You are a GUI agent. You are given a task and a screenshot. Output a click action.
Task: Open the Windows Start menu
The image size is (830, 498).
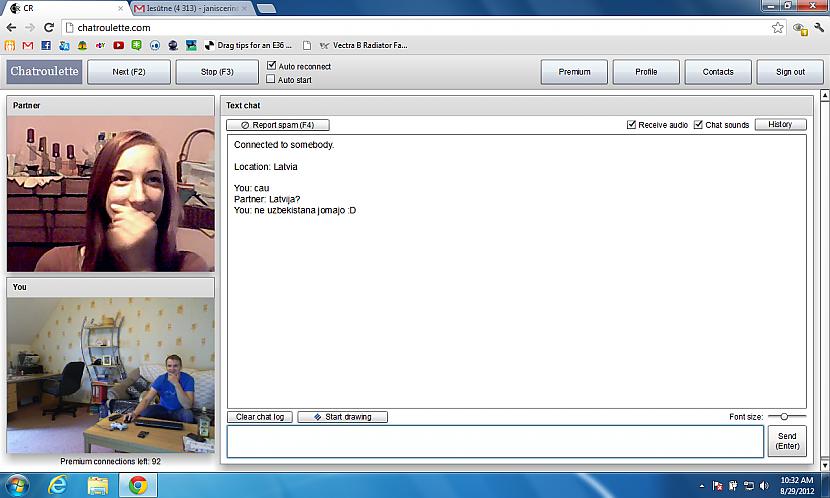click(x=16, y=485)
